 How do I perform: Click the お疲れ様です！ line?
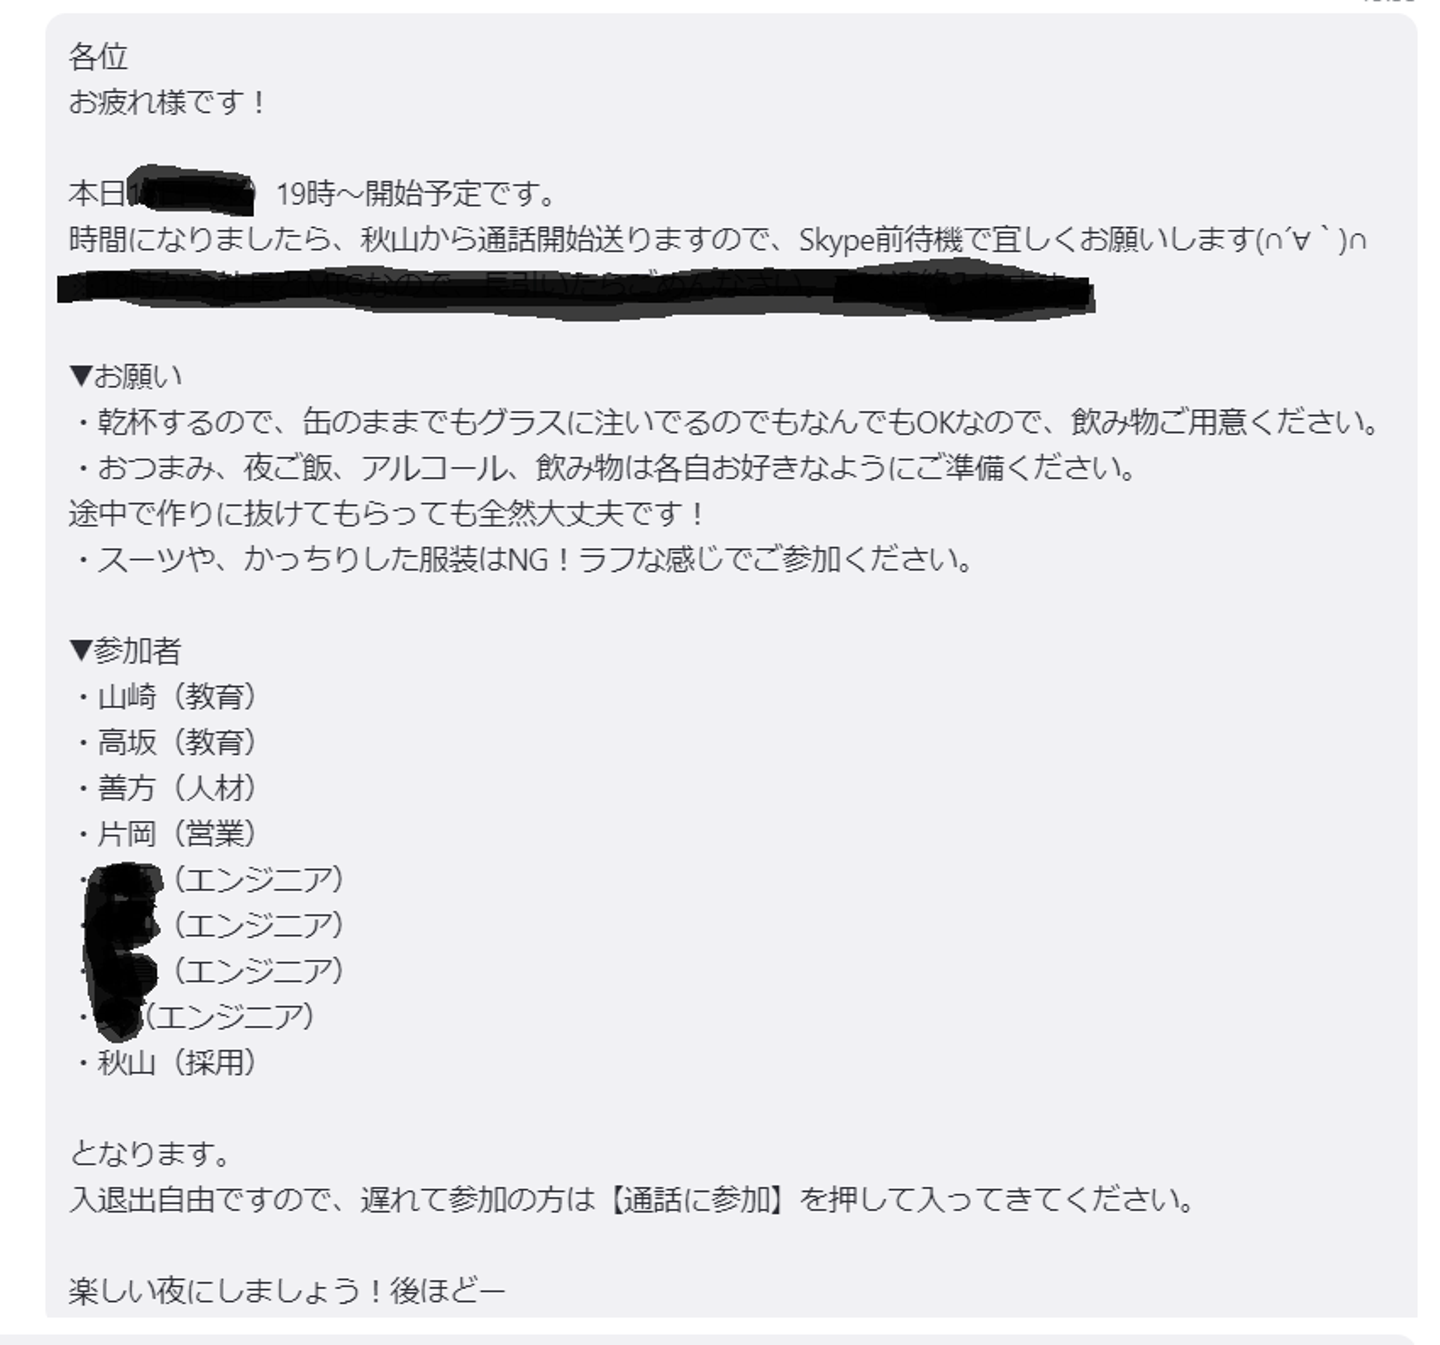[167, 102]
